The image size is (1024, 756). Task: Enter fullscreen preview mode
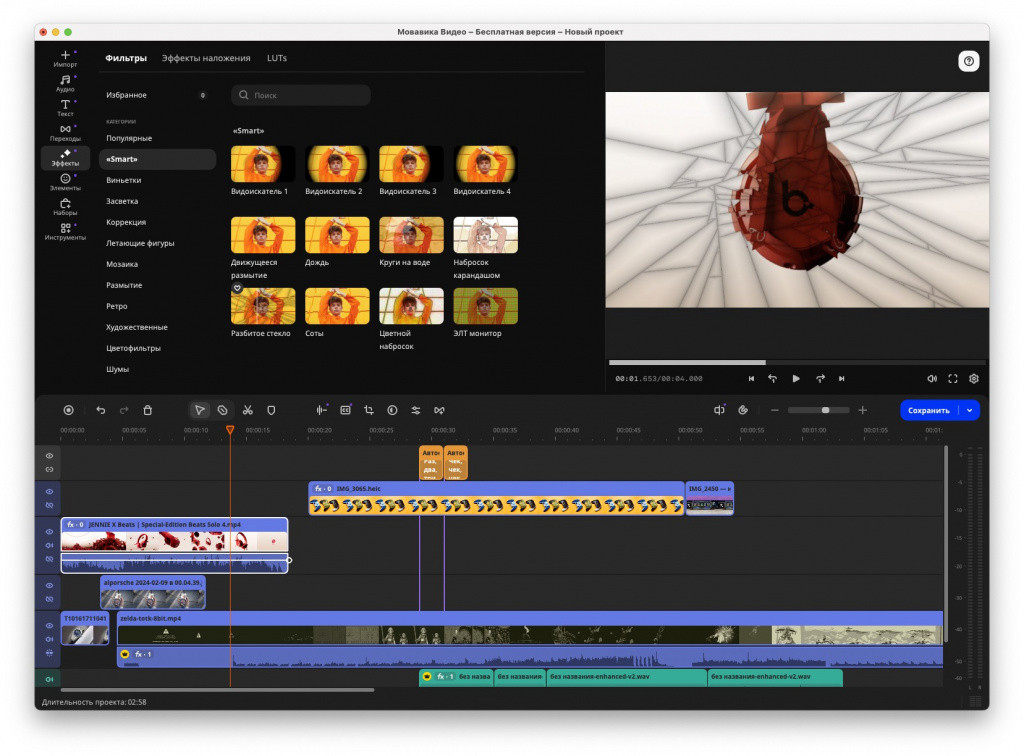pos(953,379)
